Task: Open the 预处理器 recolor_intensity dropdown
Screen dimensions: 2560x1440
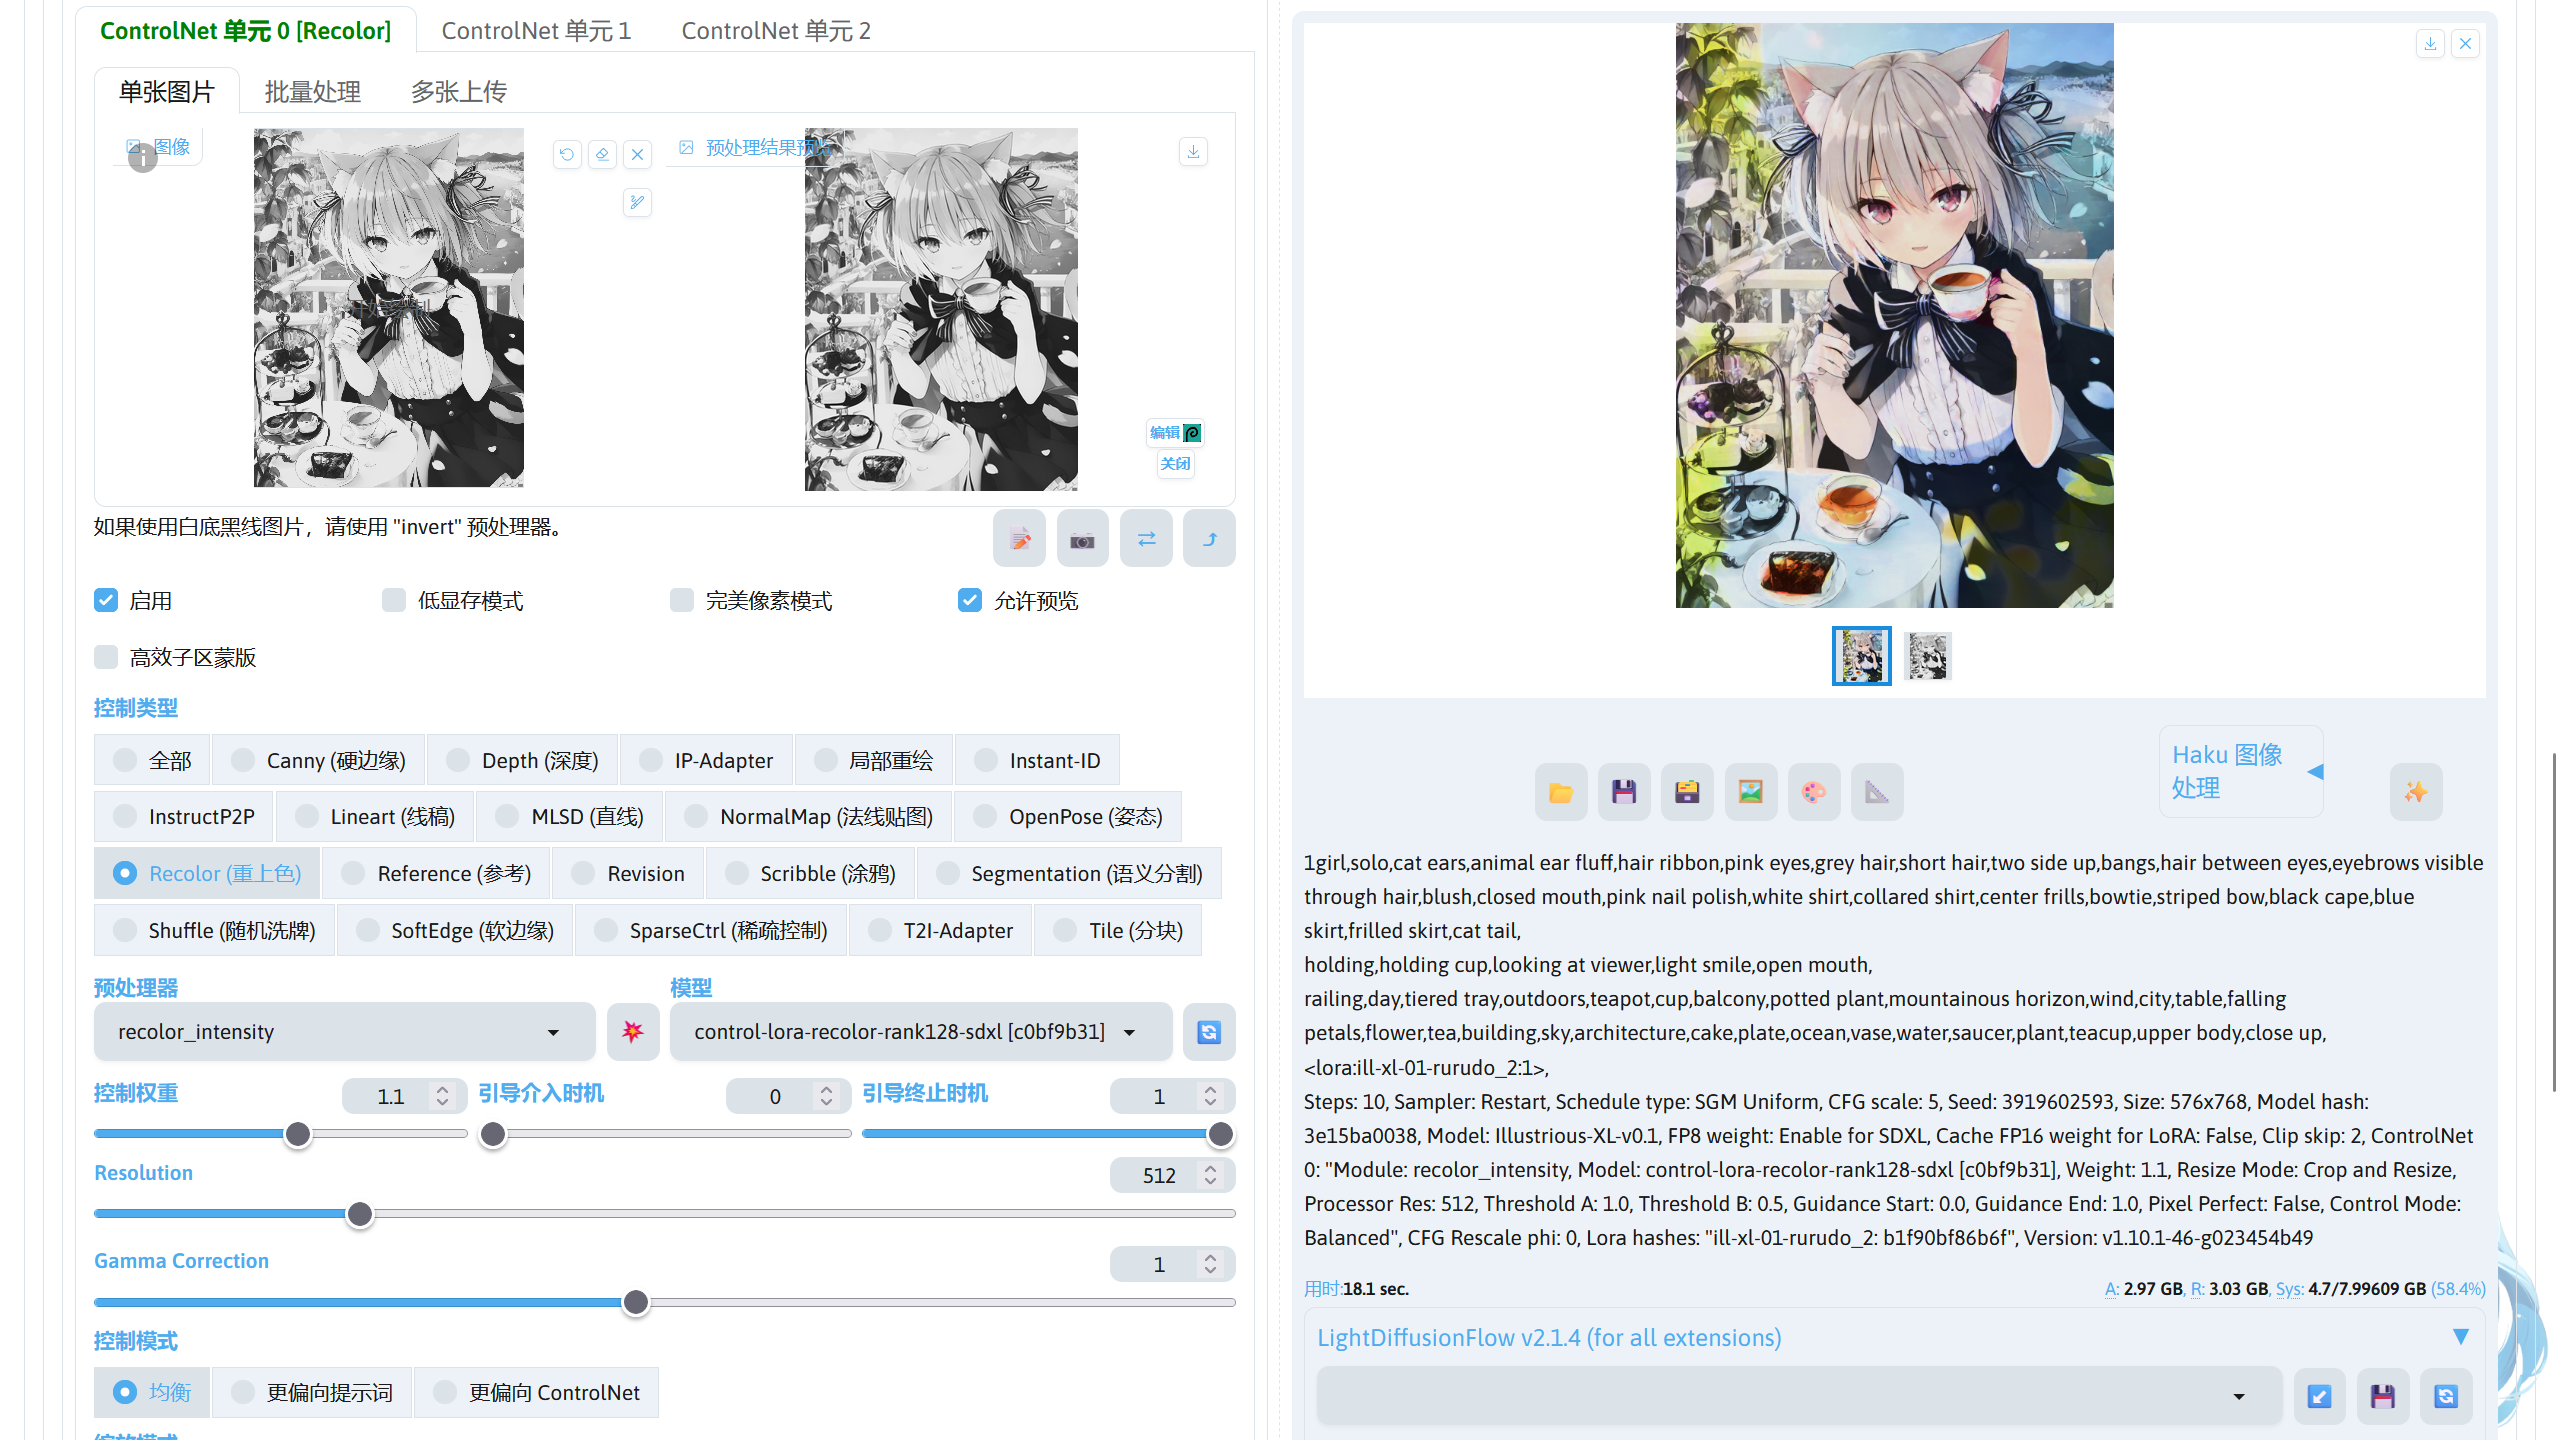Action: pyautogui.click(x=343, y=1031)
